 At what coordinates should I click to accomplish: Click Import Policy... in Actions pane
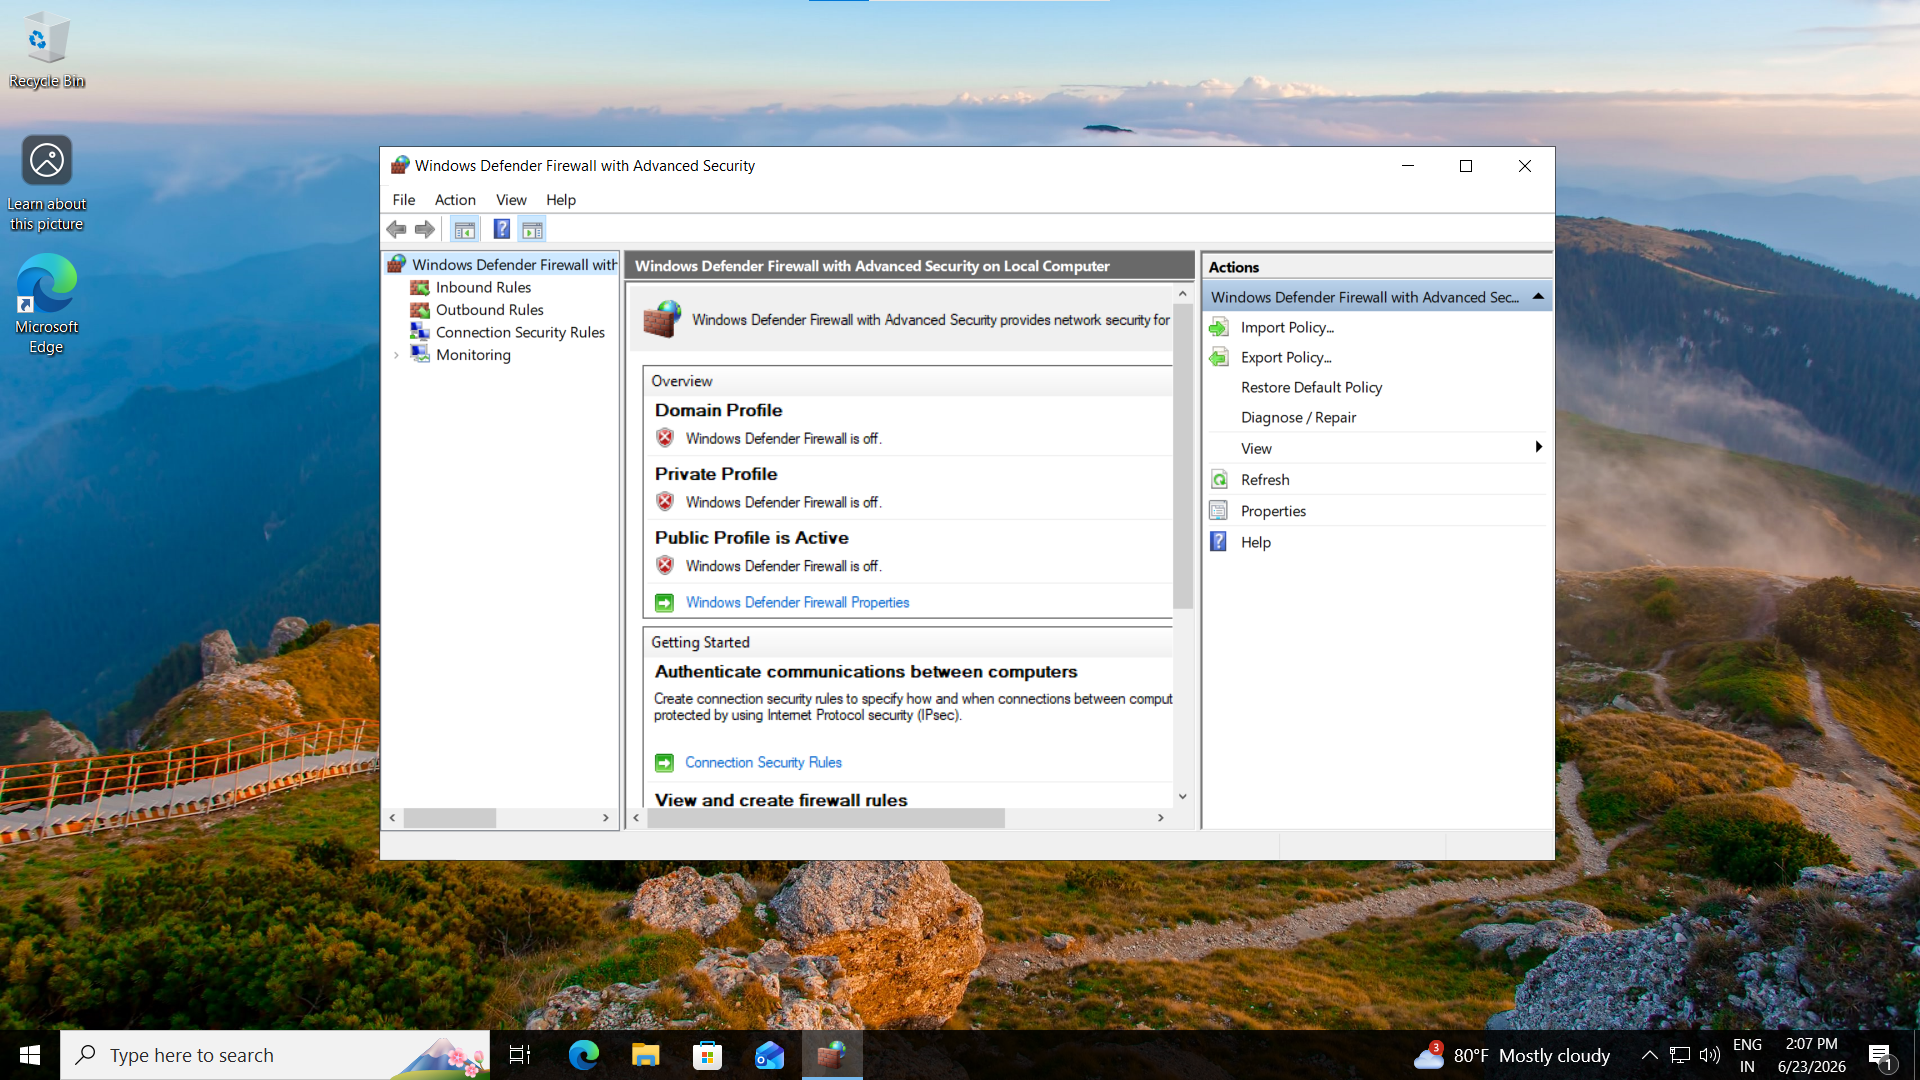pyautogui.click(x=1288, y=328)
